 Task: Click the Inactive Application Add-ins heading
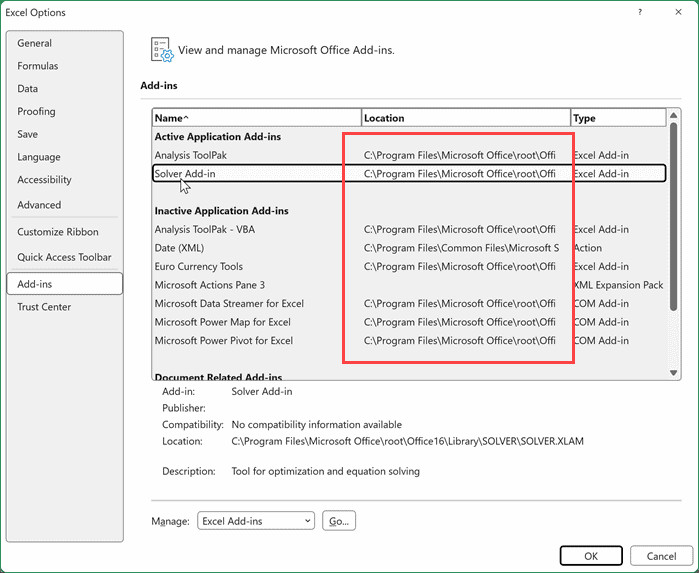[222, 210]
